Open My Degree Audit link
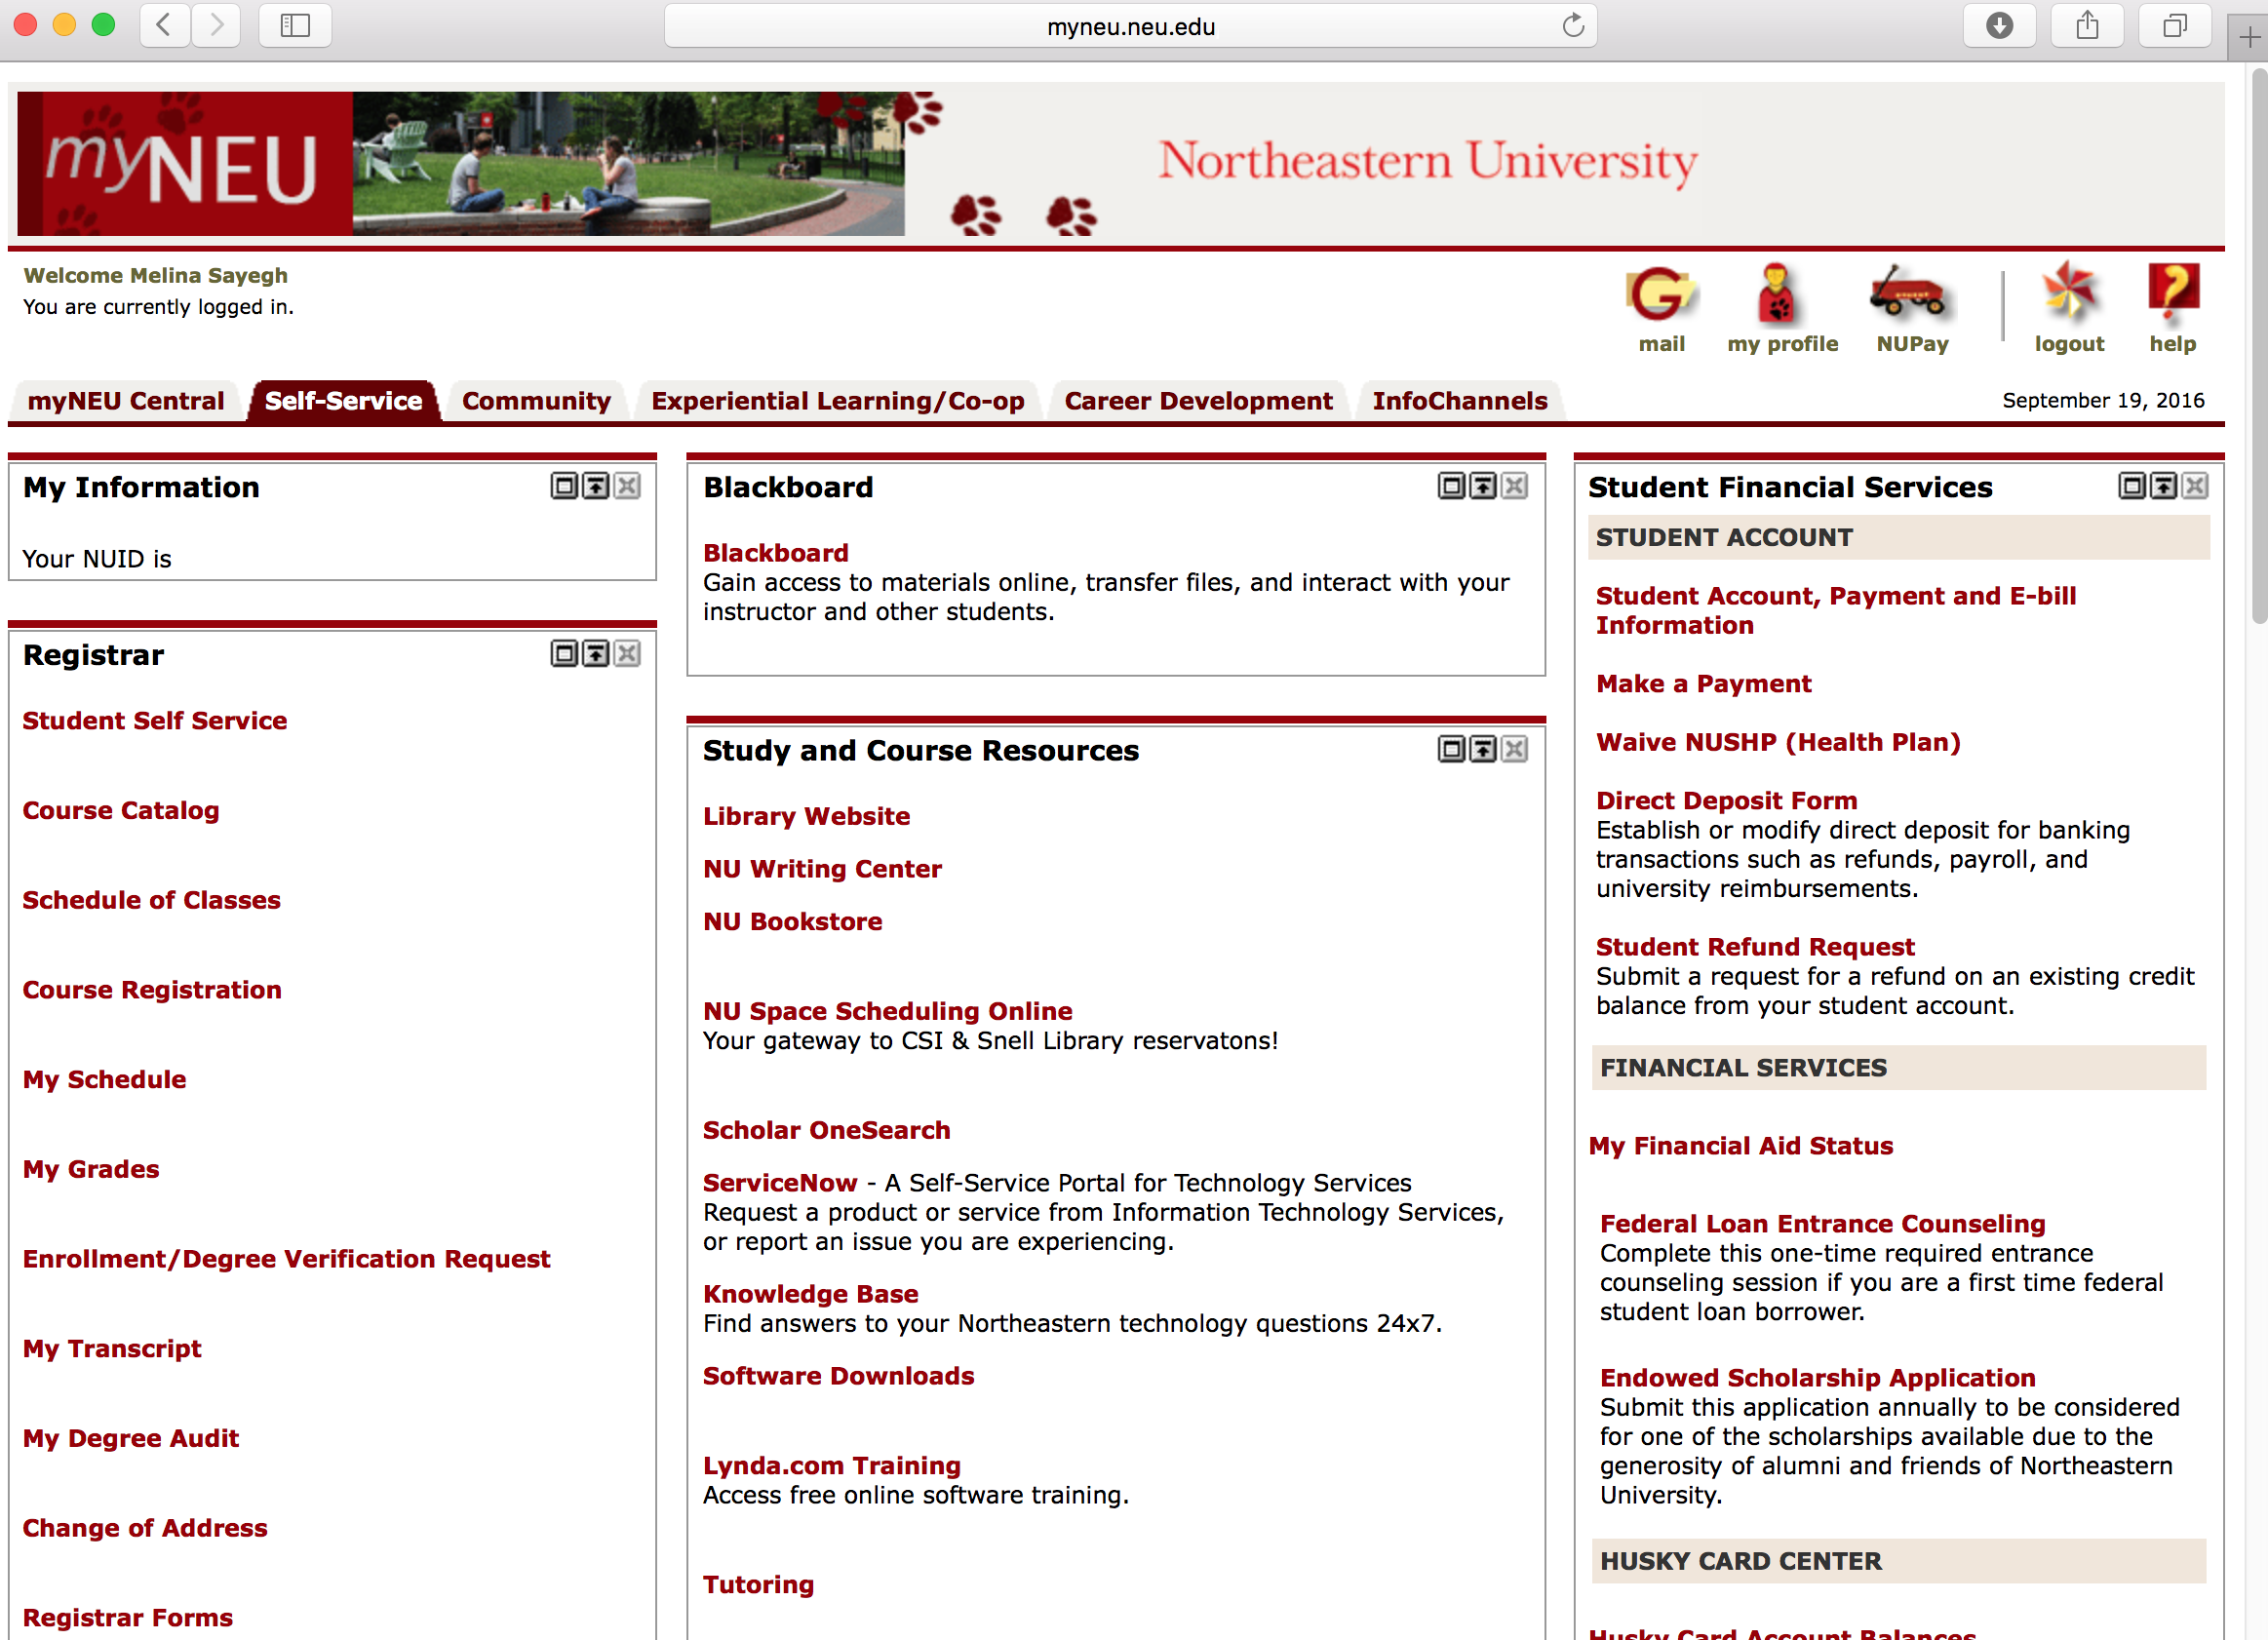This screenshot has width=2268, height=1640. [x=131, y=1439]
